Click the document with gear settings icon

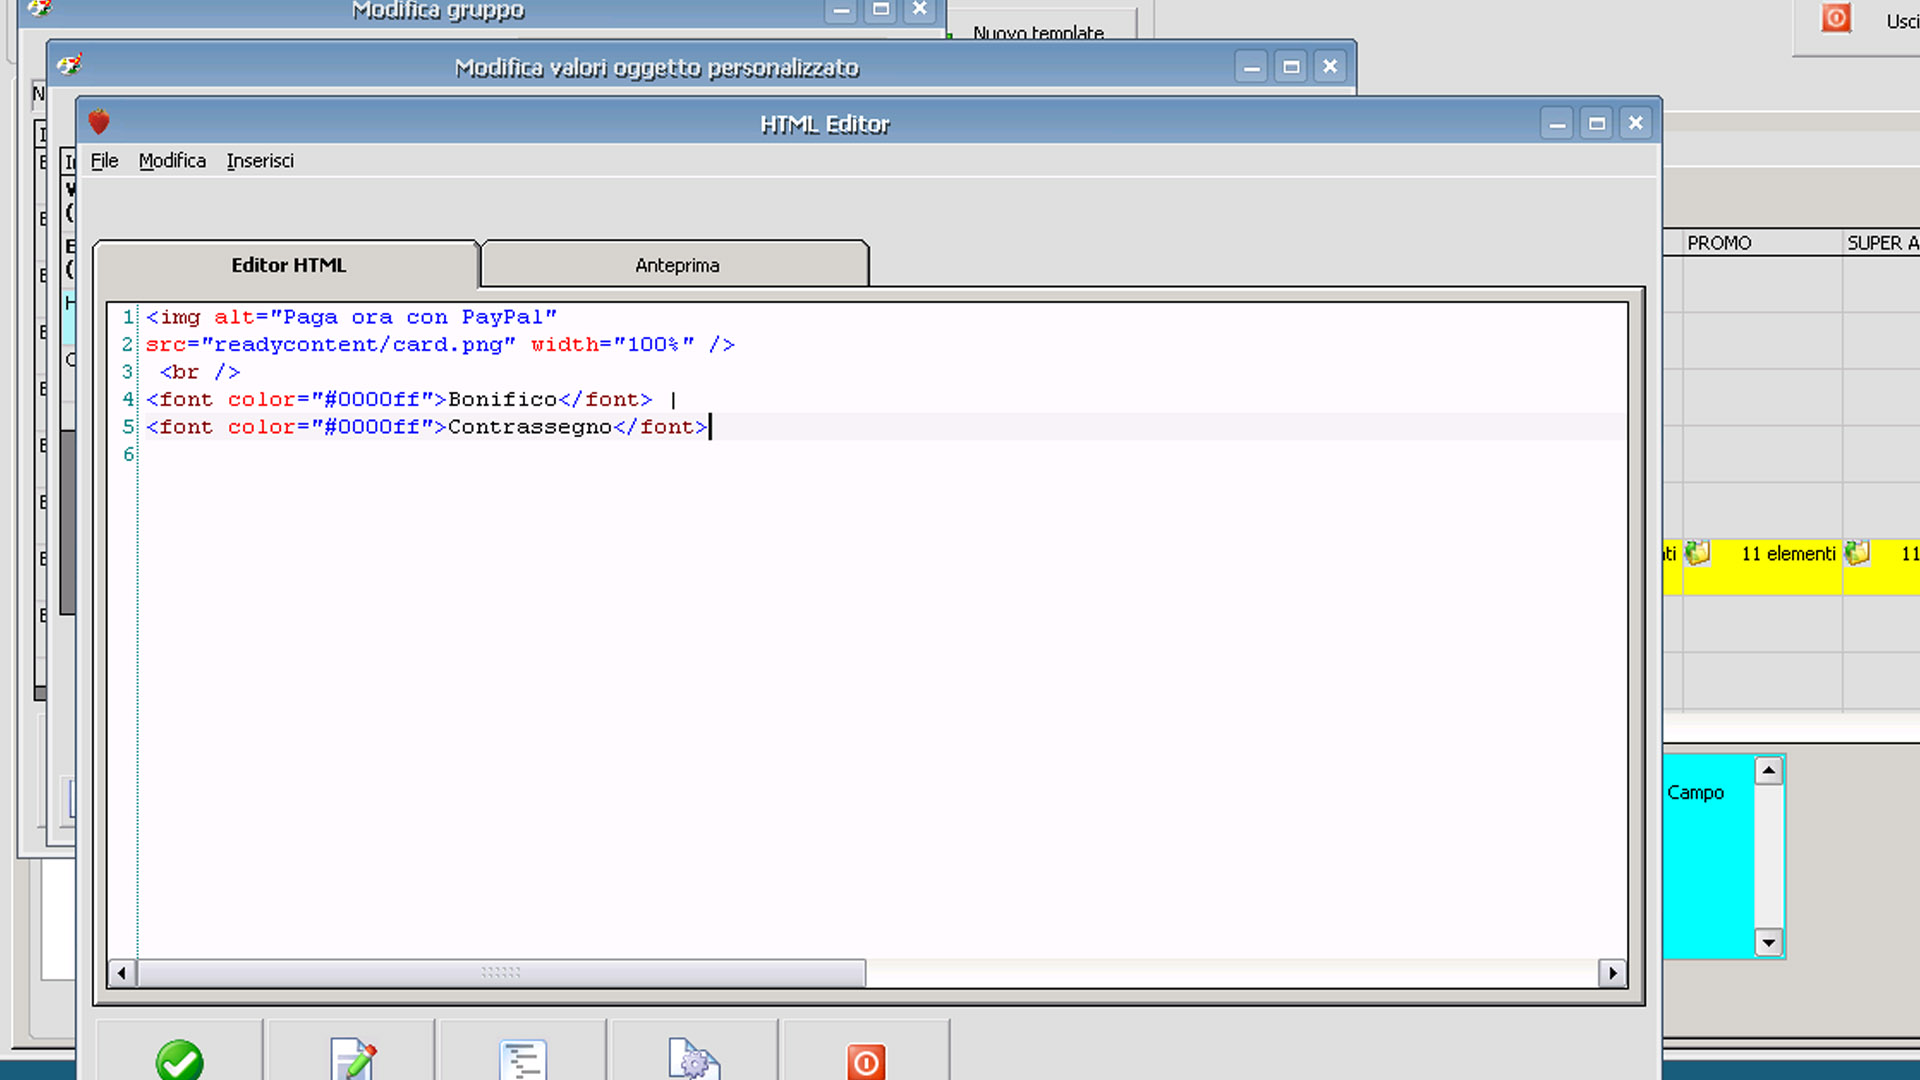[694, 1060]
